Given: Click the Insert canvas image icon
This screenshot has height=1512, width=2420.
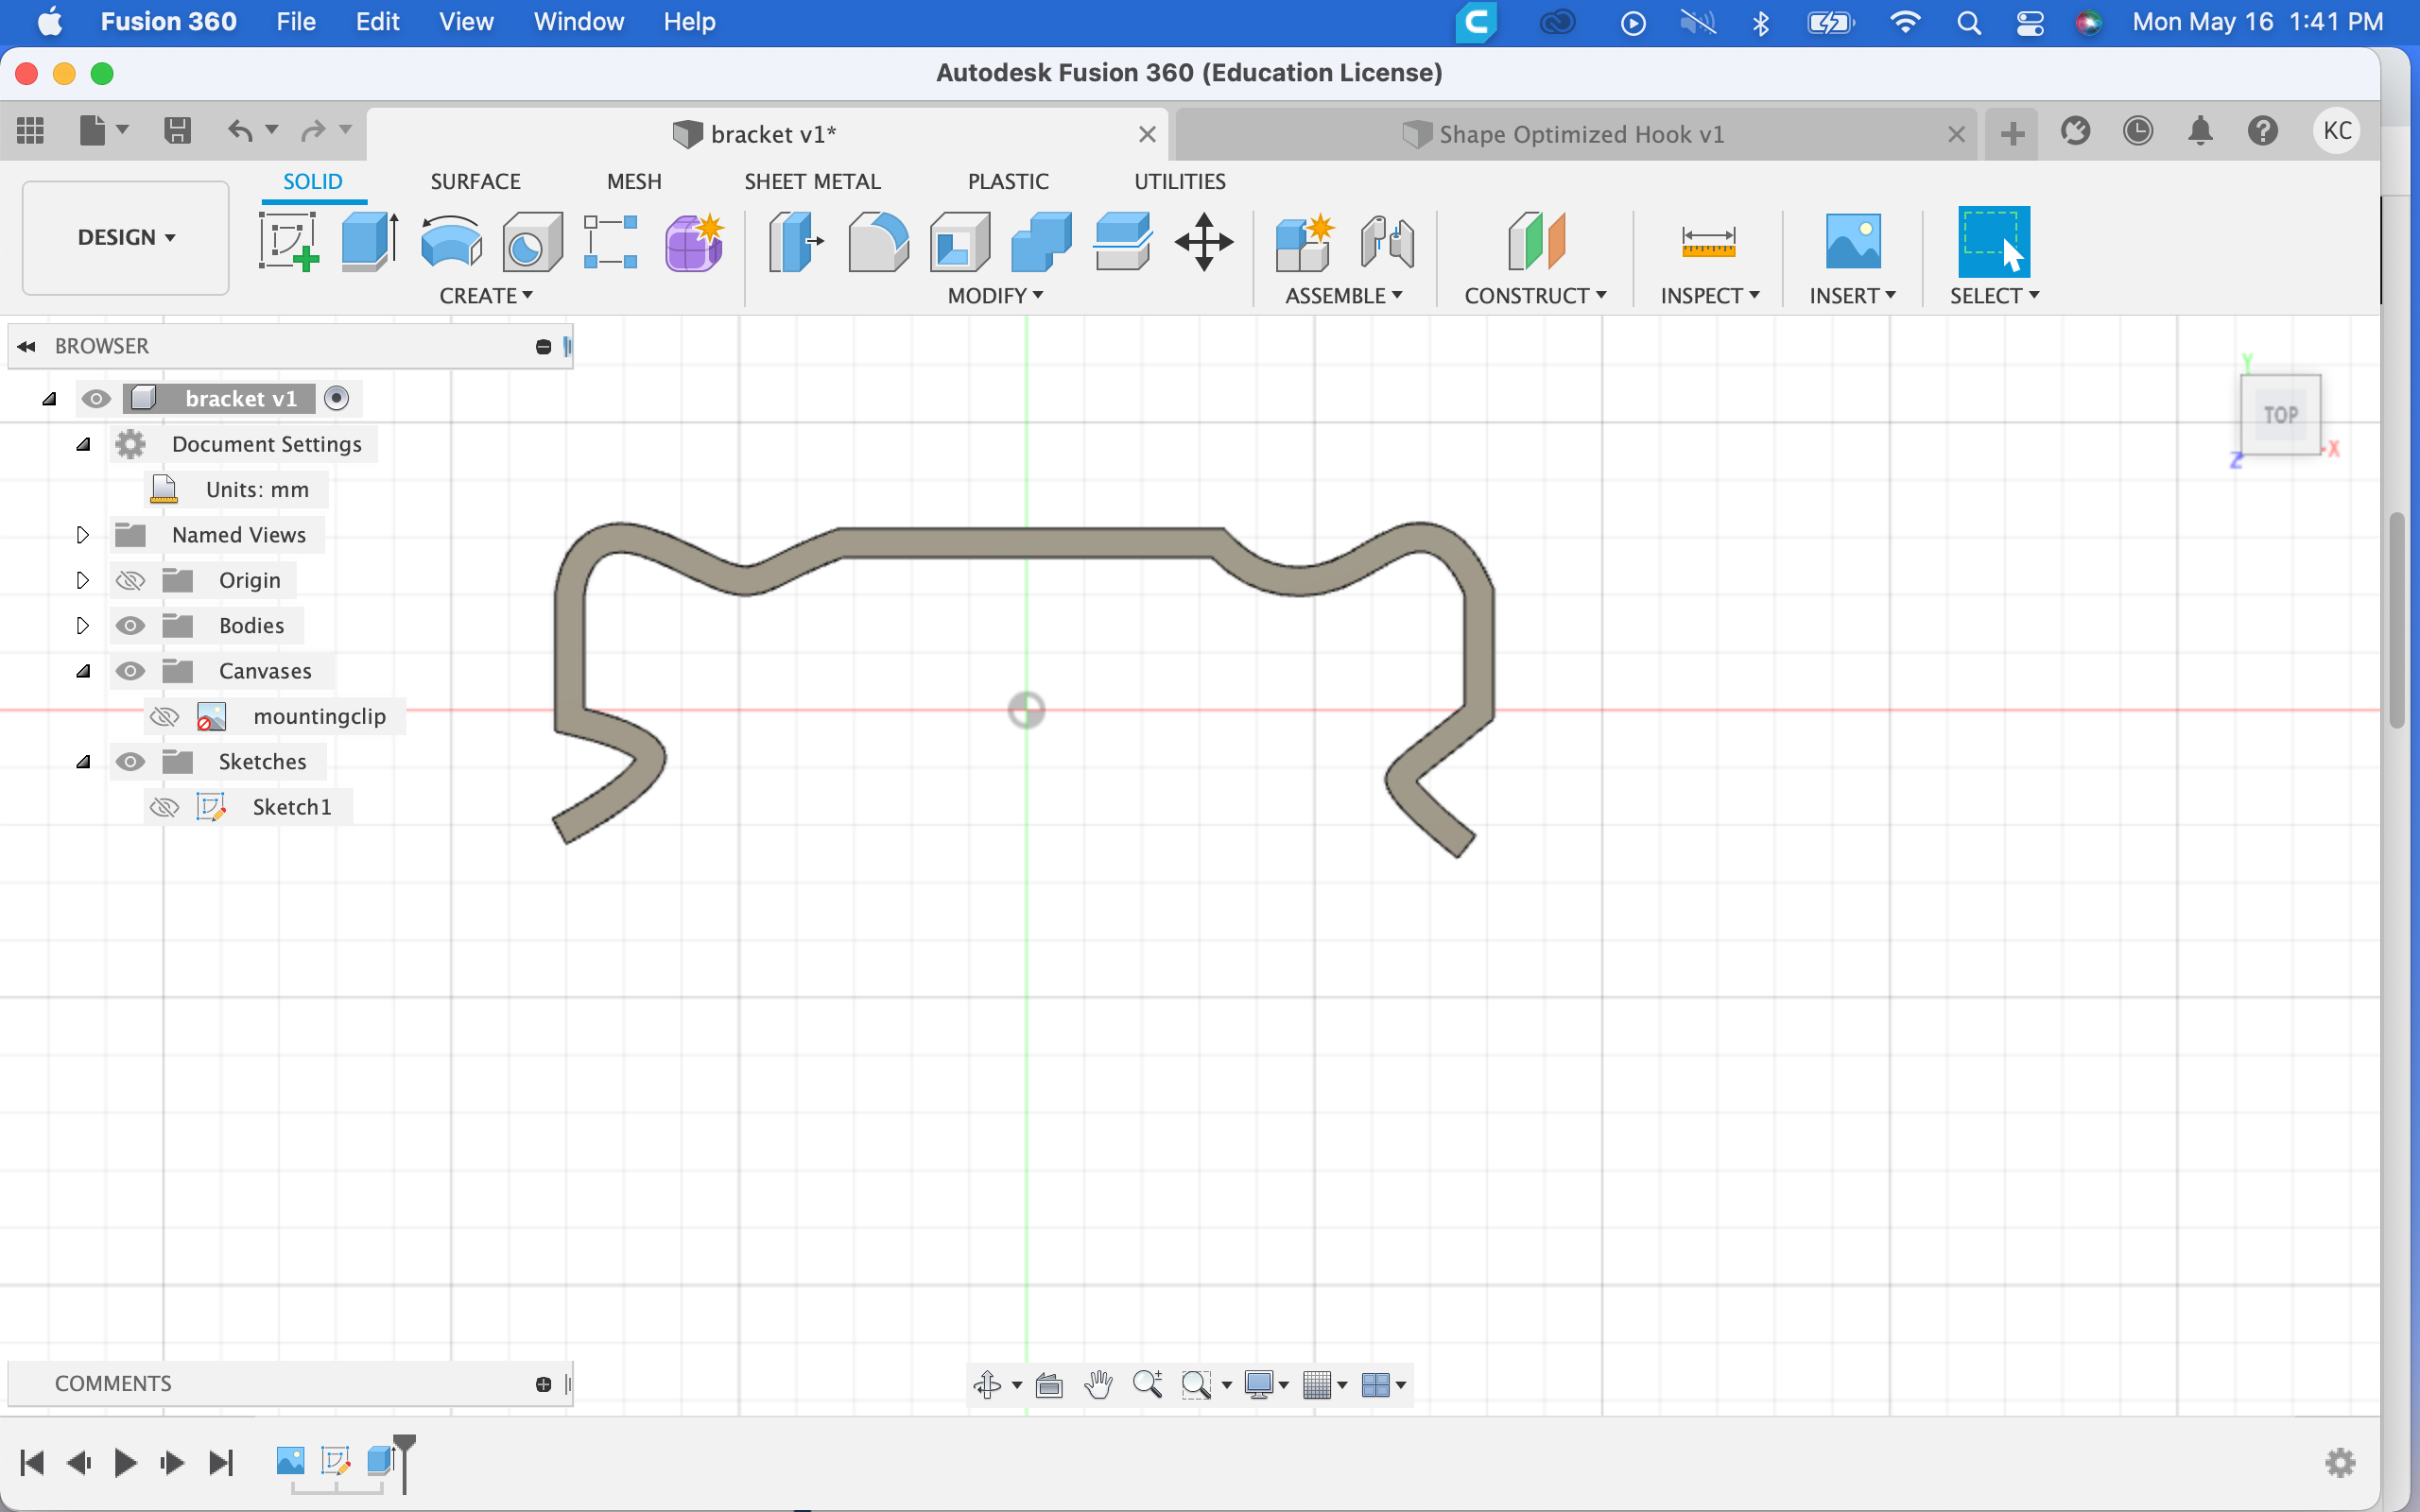Looking at the screenshot, I should click(x=1852, y=241).
